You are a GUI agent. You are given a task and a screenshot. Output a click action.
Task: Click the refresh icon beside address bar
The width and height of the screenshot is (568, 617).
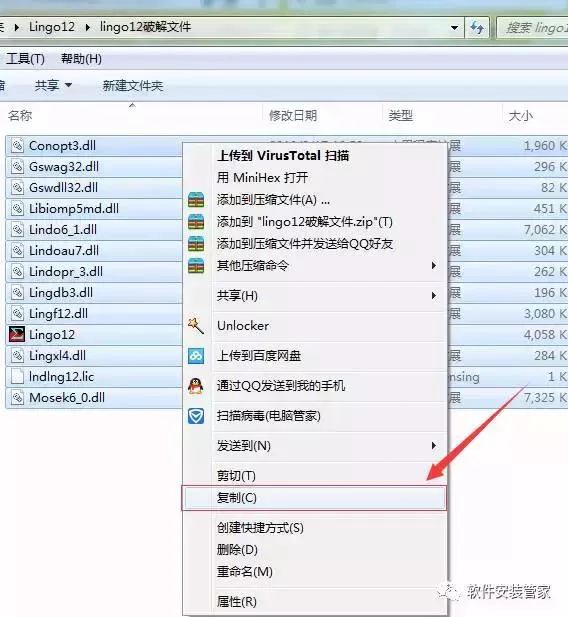(477, 28)
